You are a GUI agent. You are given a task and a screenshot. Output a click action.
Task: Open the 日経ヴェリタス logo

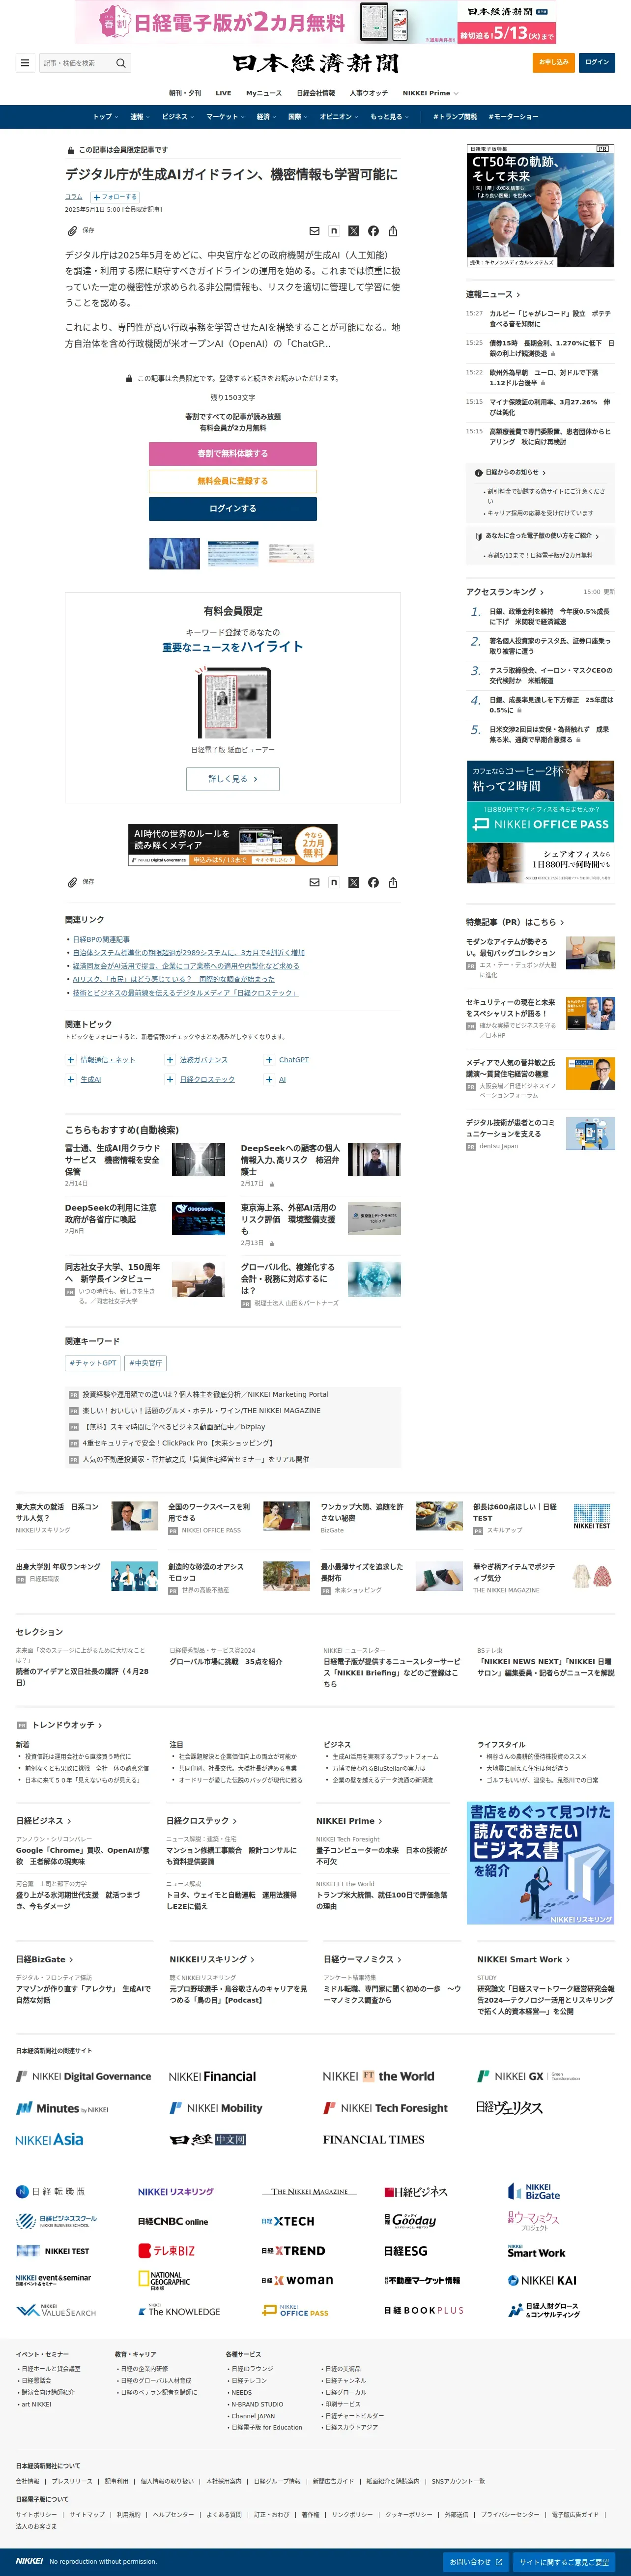coord(510,2108)
